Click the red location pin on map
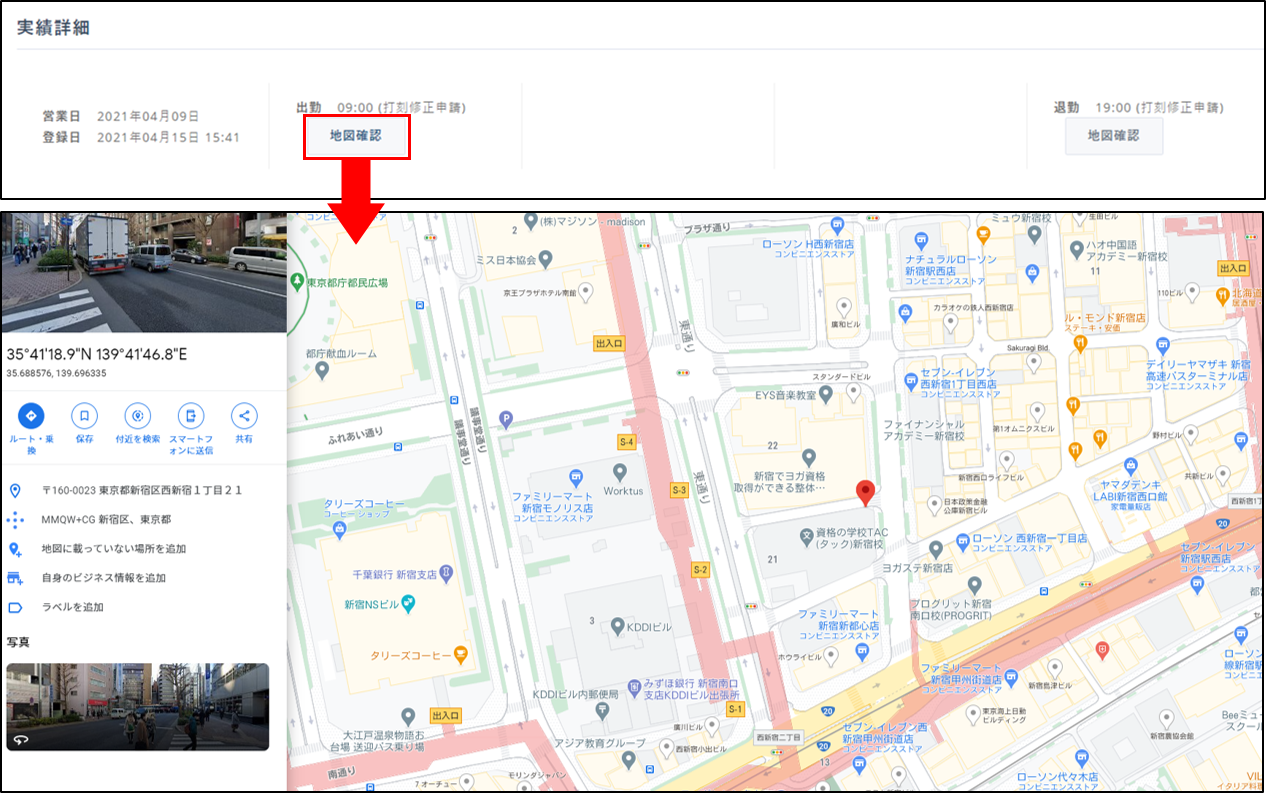The image size is (1266, 793). click(x=866, y=492)
